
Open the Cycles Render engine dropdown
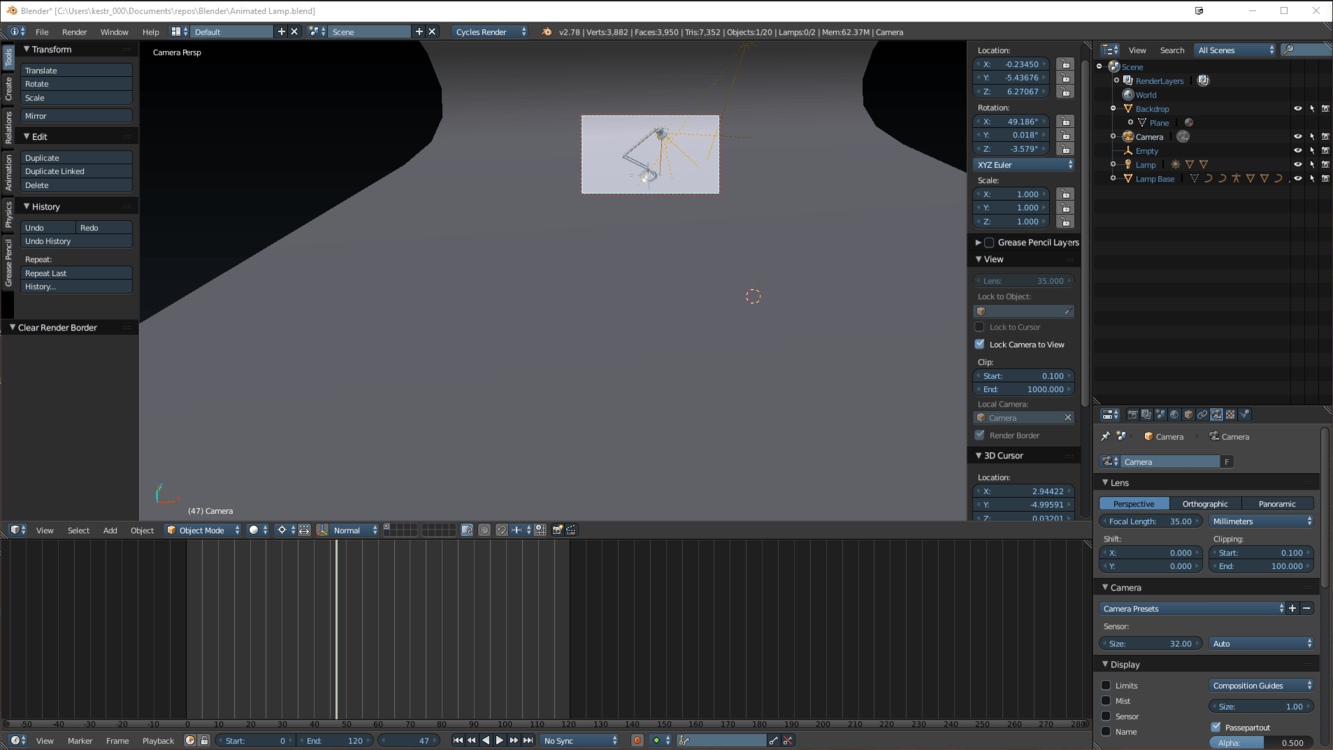490,32
